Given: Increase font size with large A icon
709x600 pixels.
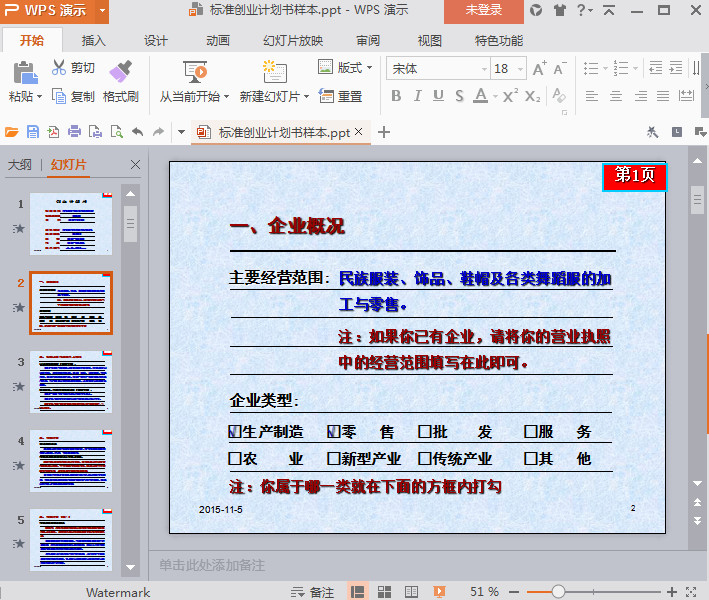Looking at the screenshot, I should (539, 69).
